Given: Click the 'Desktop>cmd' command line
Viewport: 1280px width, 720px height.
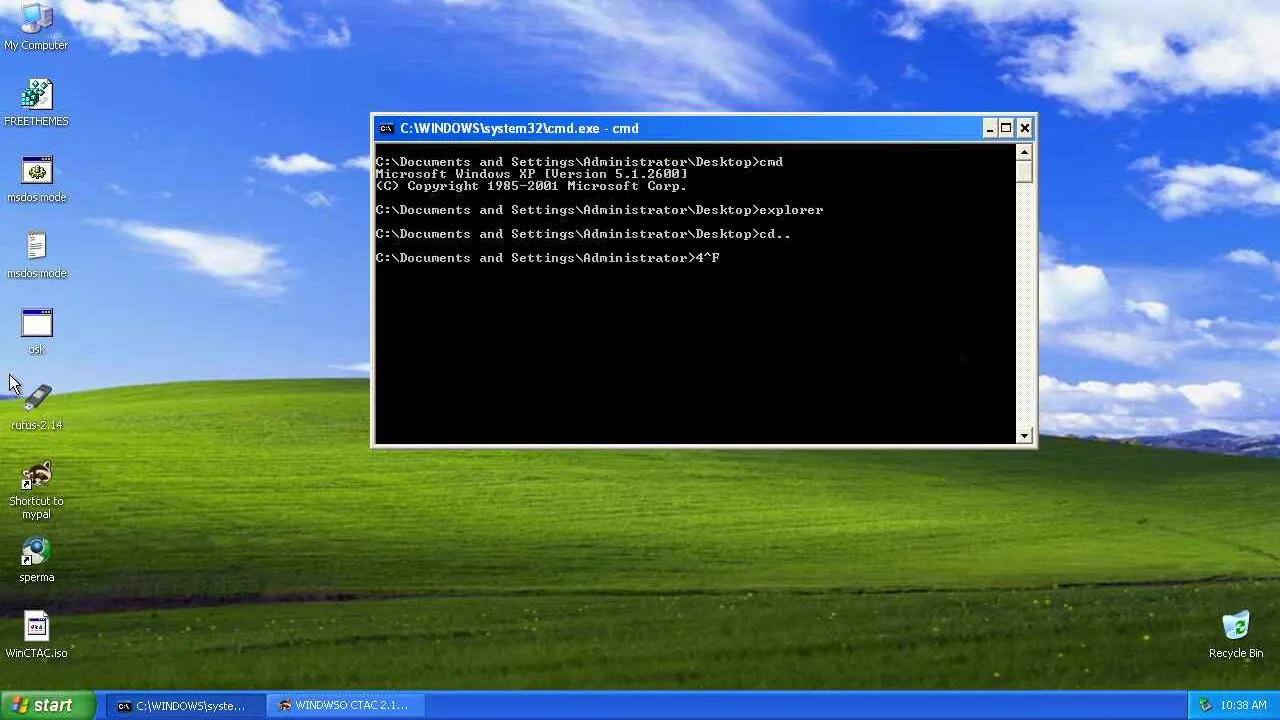Looking at the screenshot, I should coord(579,162).
